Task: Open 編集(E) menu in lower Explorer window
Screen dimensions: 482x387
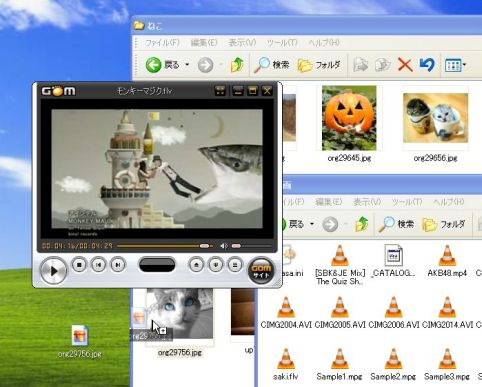Action: (328, 202)
